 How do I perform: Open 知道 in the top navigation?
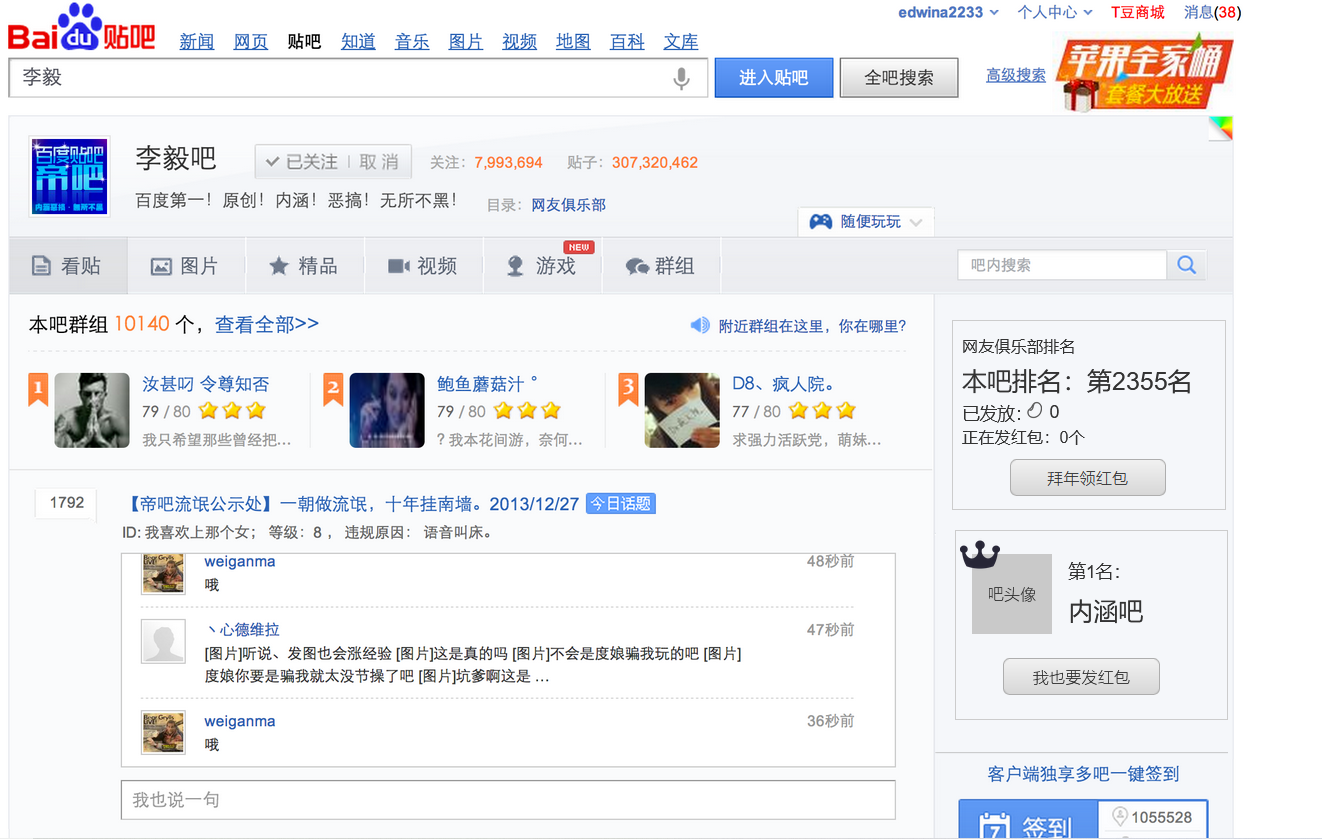point(358,42)
